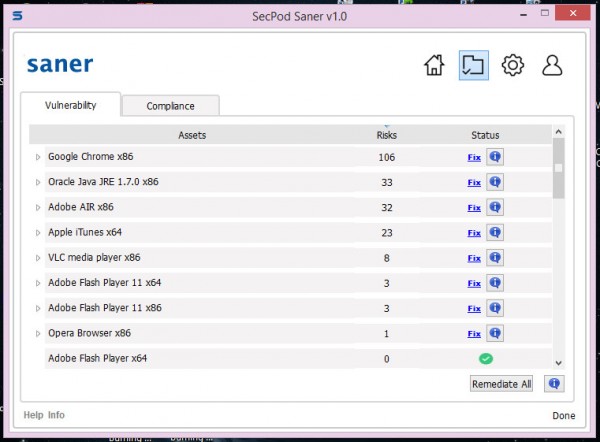
Task: Fix Adobe Flash Player 11 x86
Action: (x=474, y=309)
